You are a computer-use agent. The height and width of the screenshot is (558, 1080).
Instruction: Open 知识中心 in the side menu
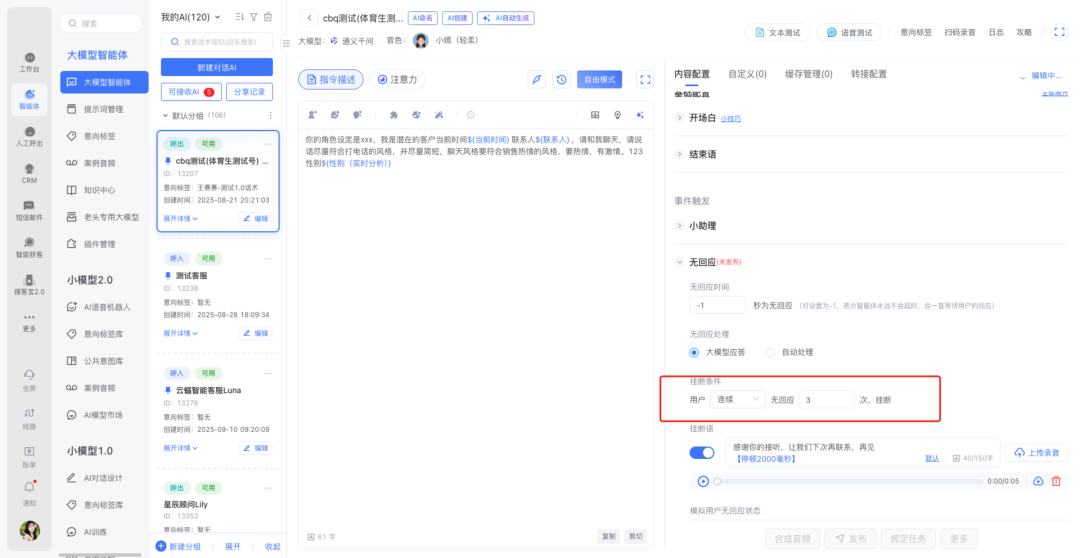(x=98, y=190)
